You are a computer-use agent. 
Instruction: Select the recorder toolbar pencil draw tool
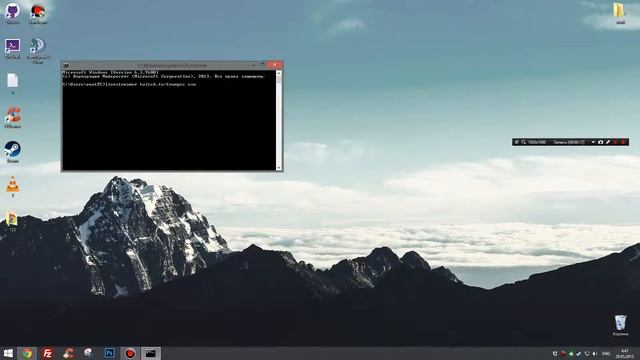[x=608, y=142]
